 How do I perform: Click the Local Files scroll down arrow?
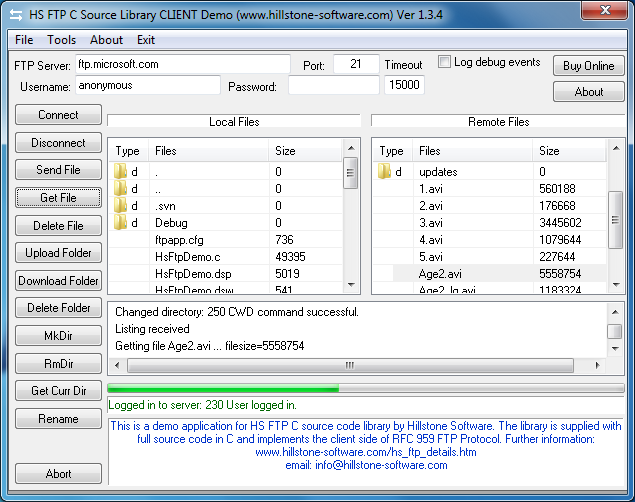tap(351, 285)
